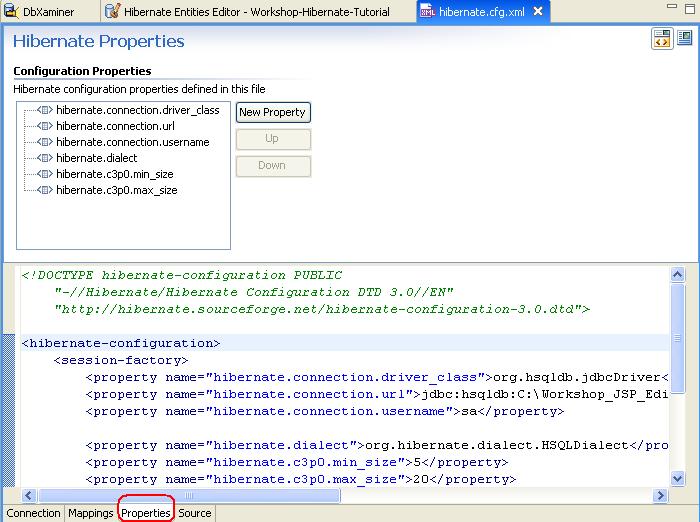
Task: Click the icon beside hibernate.connection.driver_class
Action: (x=45, y=110)
